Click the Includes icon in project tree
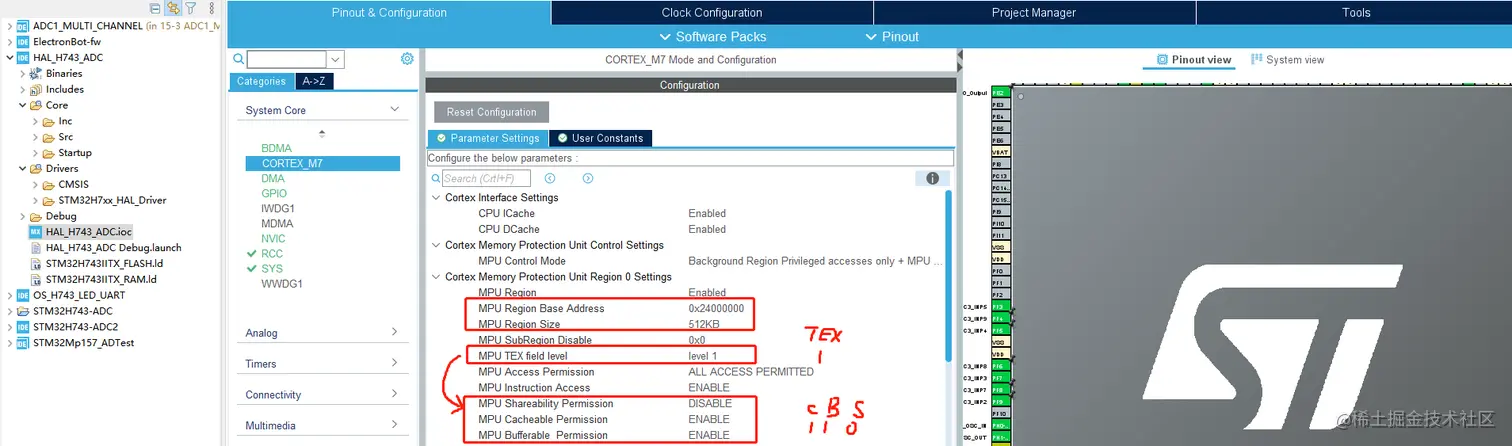This screenshot has width=1512, height=446. click(x=36, y=89)
